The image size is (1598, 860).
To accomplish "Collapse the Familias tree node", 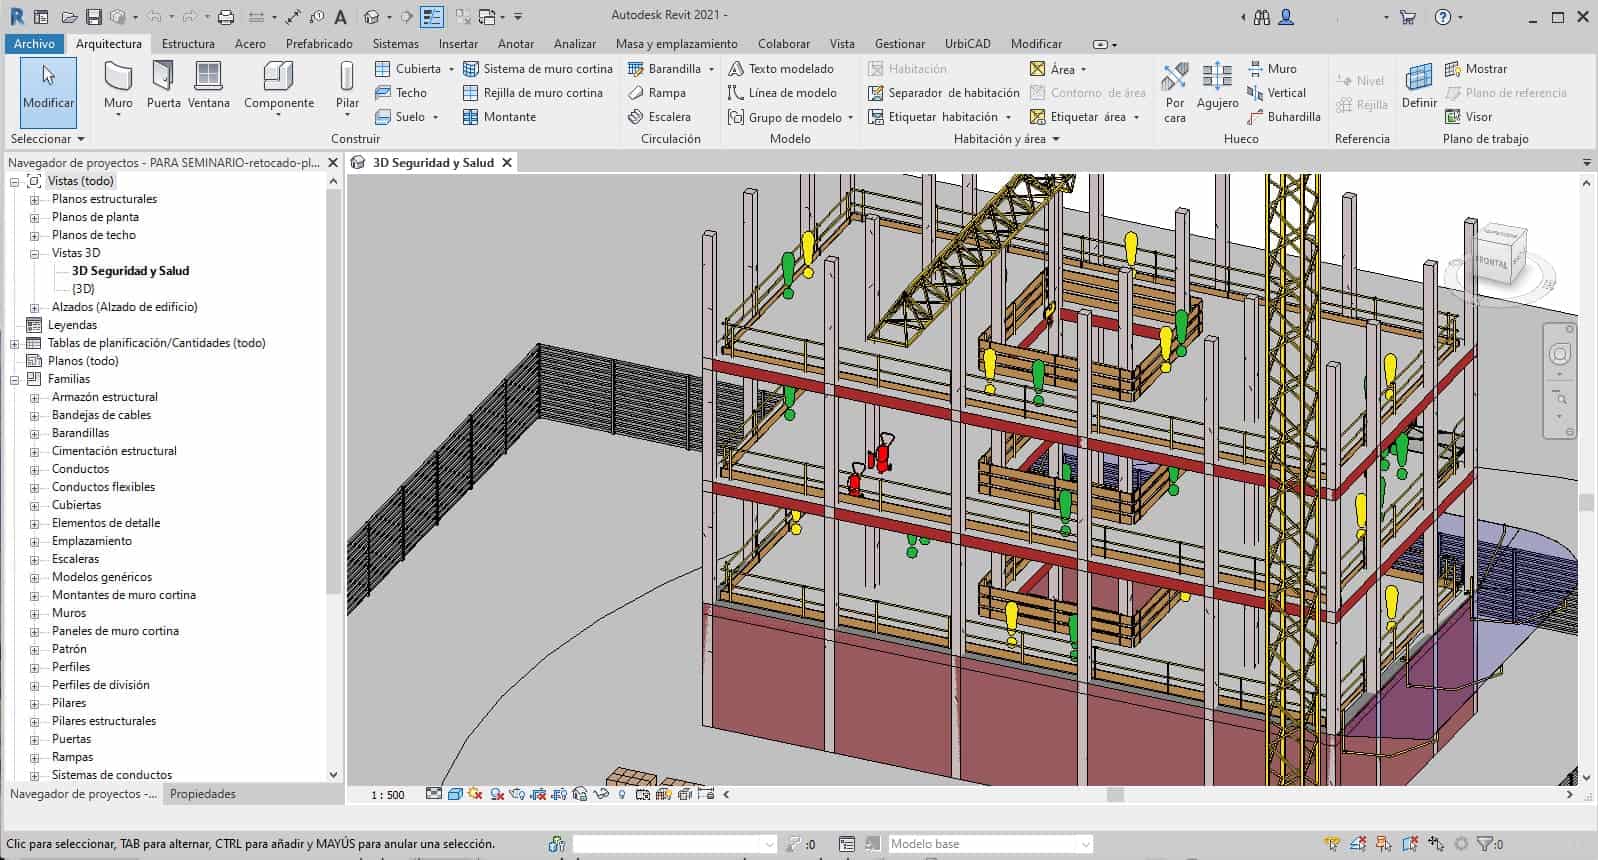I will coord(15,379).
